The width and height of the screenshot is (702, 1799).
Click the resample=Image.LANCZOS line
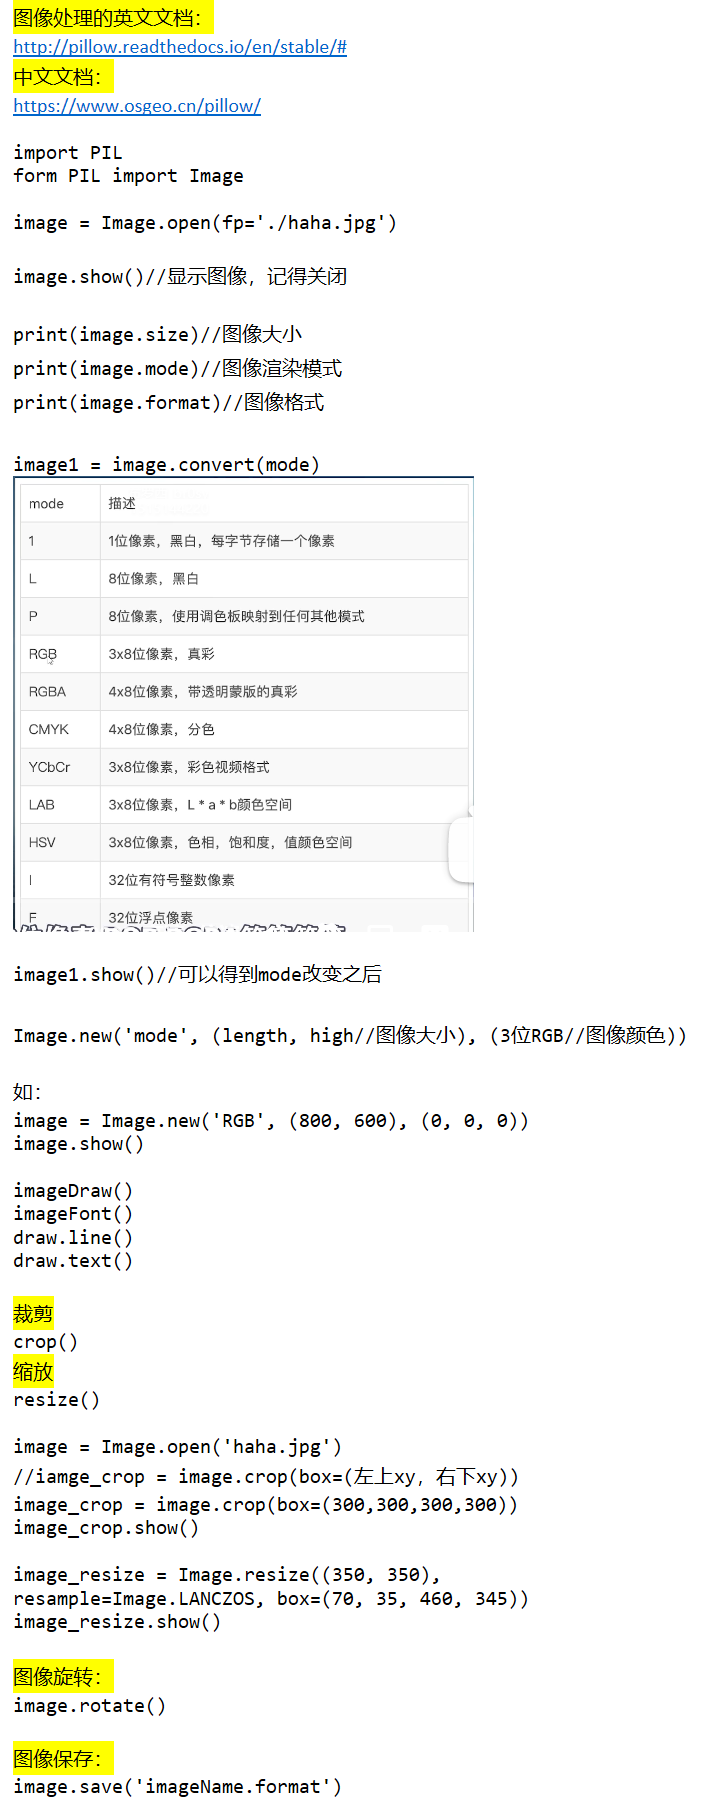click(271, 1599)
